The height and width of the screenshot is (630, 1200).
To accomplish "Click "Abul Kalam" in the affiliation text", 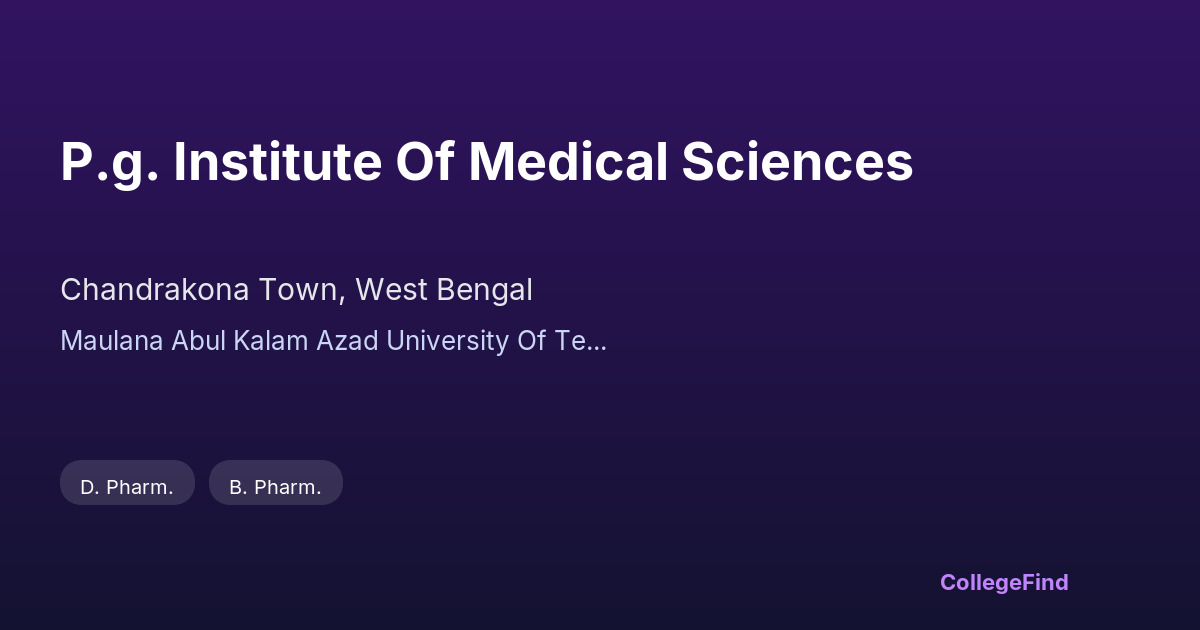I will [240, 341].
